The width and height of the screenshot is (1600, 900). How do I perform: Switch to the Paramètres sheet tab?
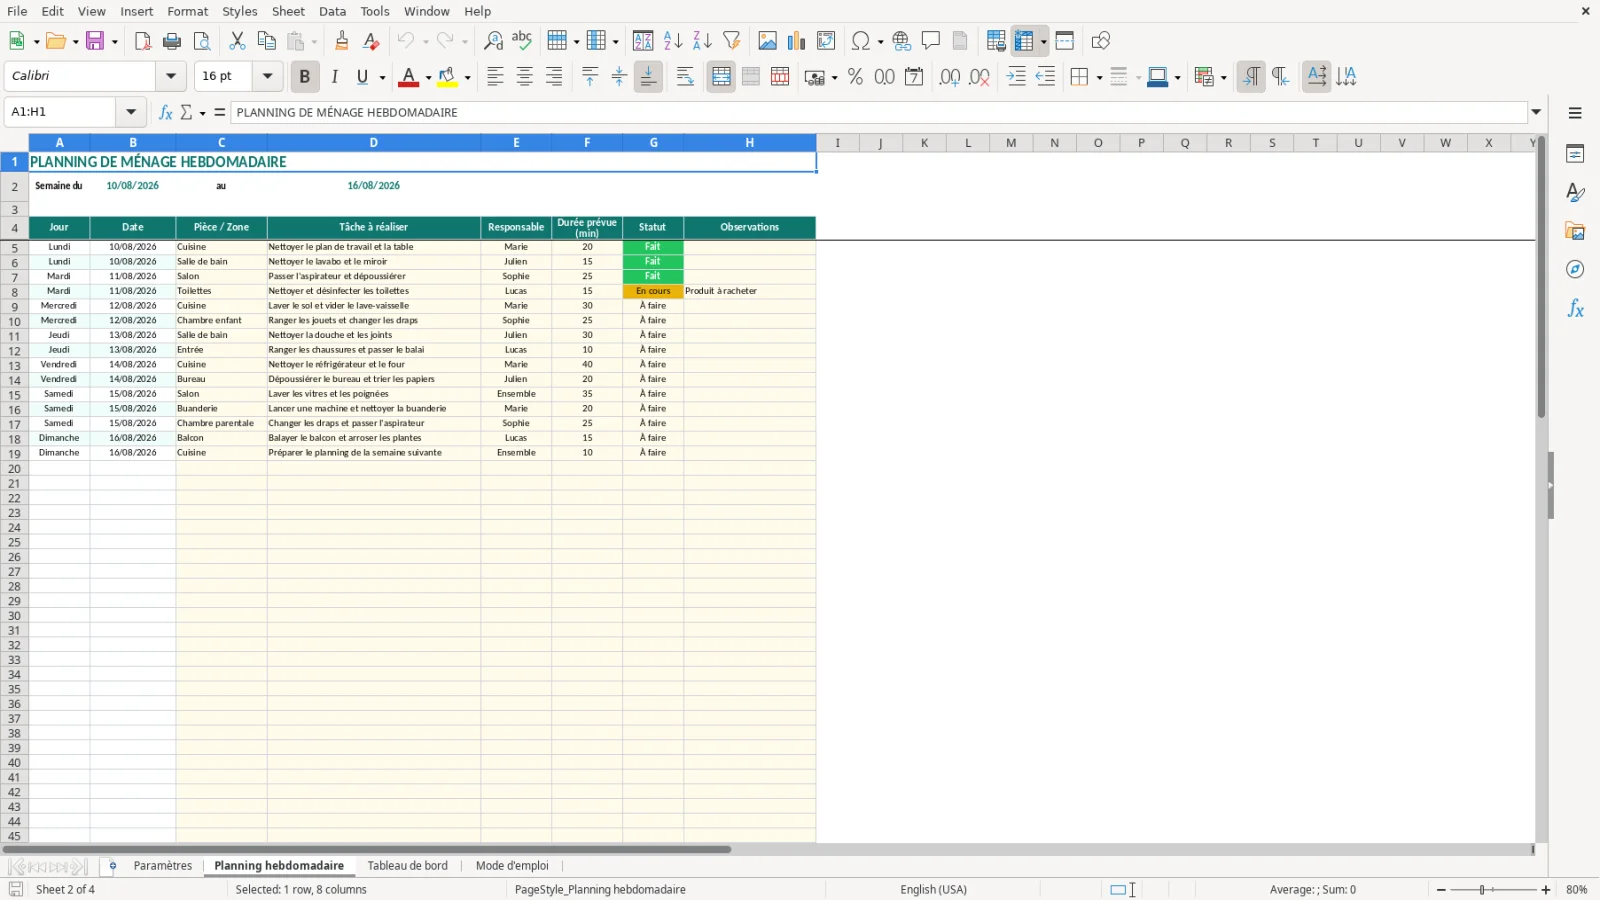tap(162, 866)
